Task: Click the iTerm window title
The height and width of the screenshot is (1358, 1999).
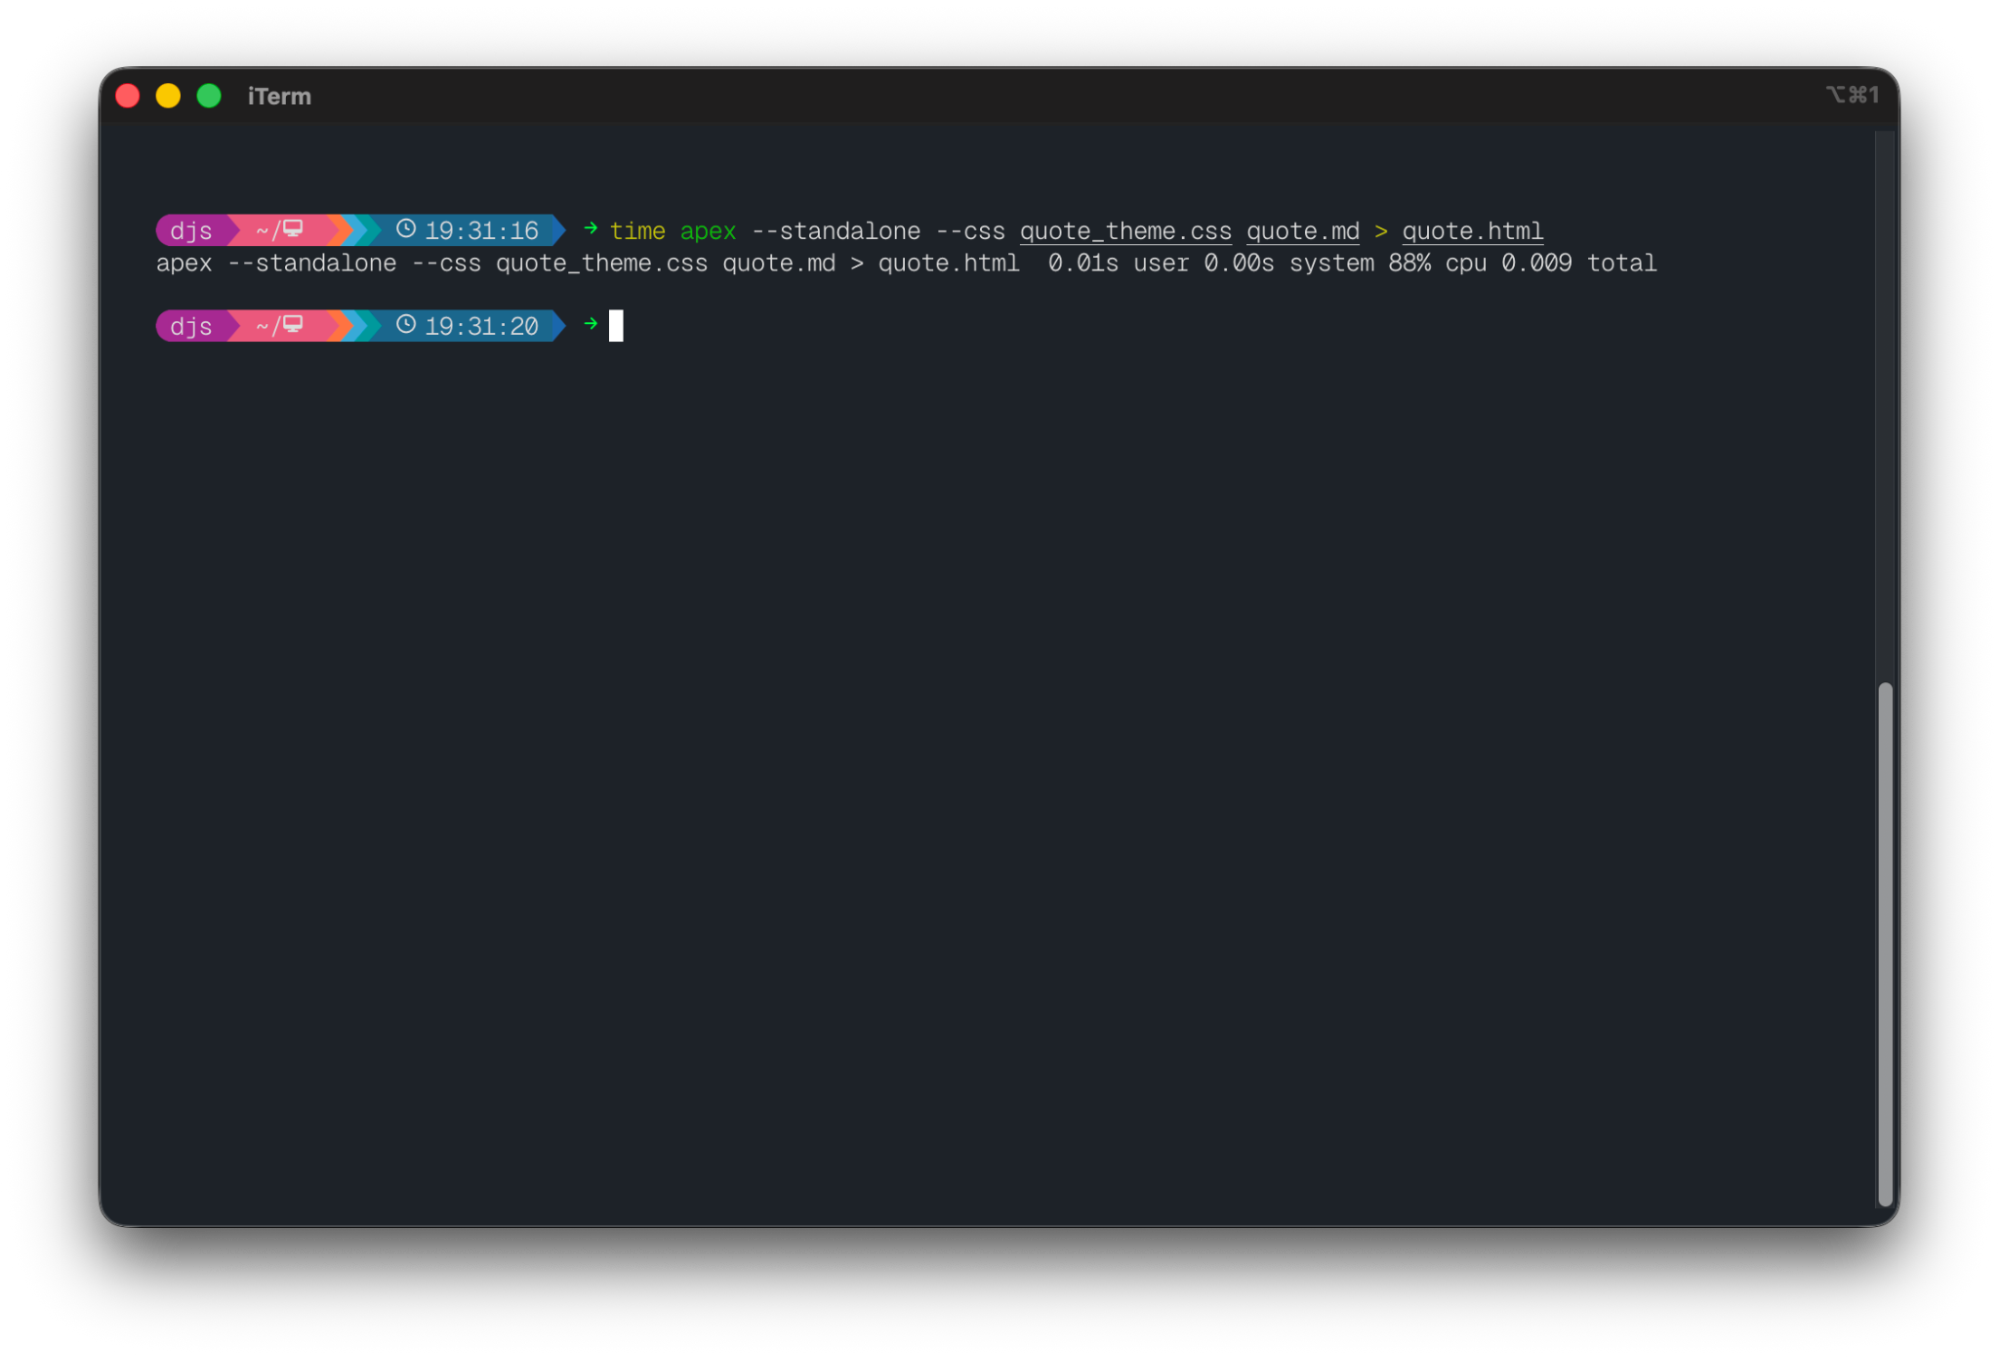Action: [x=279, y=96]
